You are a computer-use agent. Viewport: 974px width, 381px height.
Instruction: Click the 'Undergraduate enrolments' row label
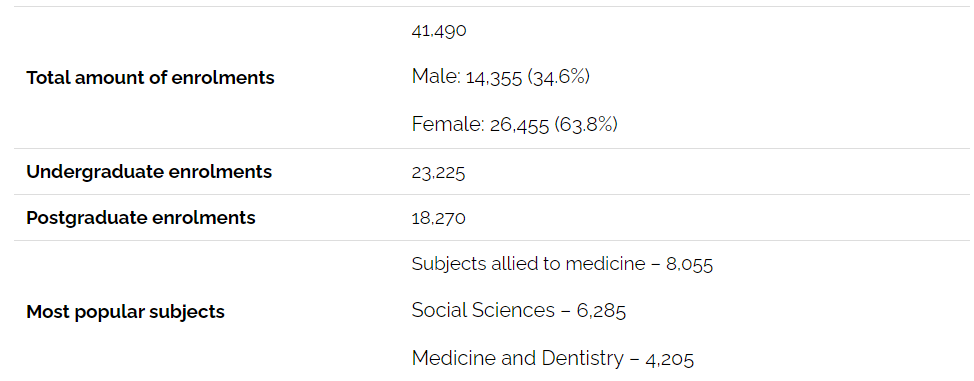(149, 172)
